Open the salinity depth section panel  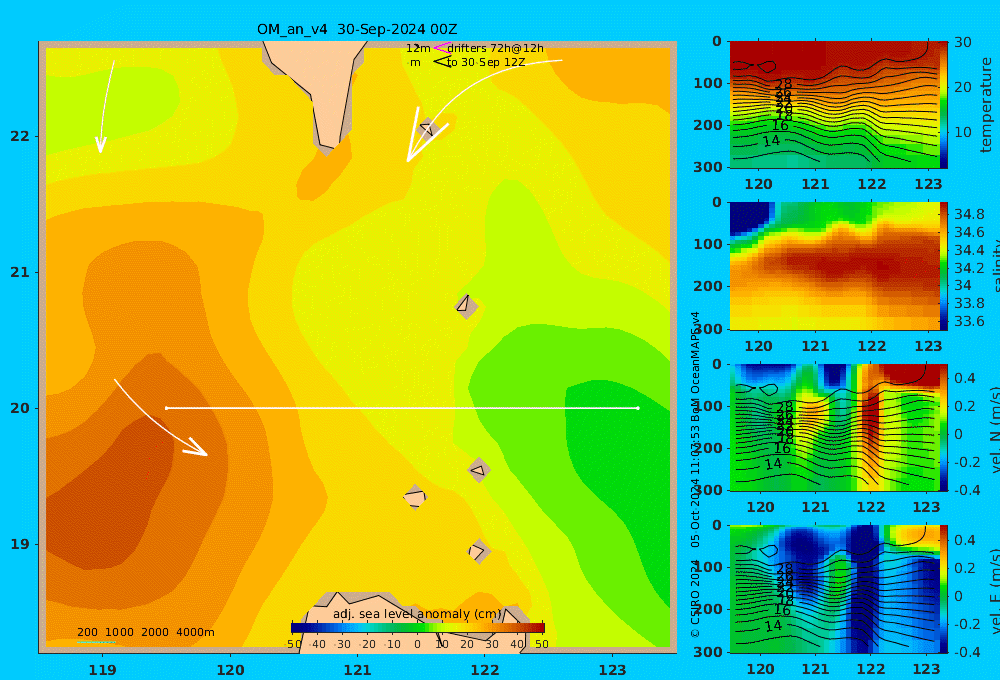click(834, 266)
